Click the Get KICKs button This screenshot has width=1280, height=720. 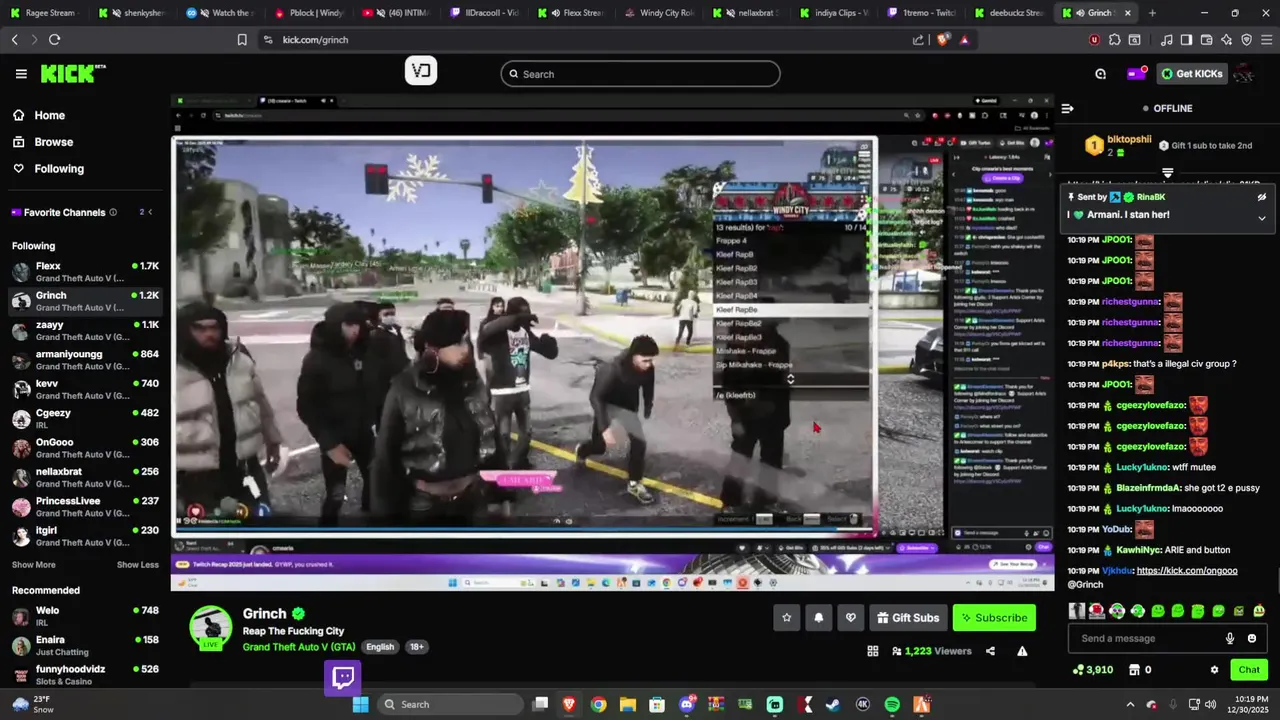pyautogui.click(x=1190, y=73)
